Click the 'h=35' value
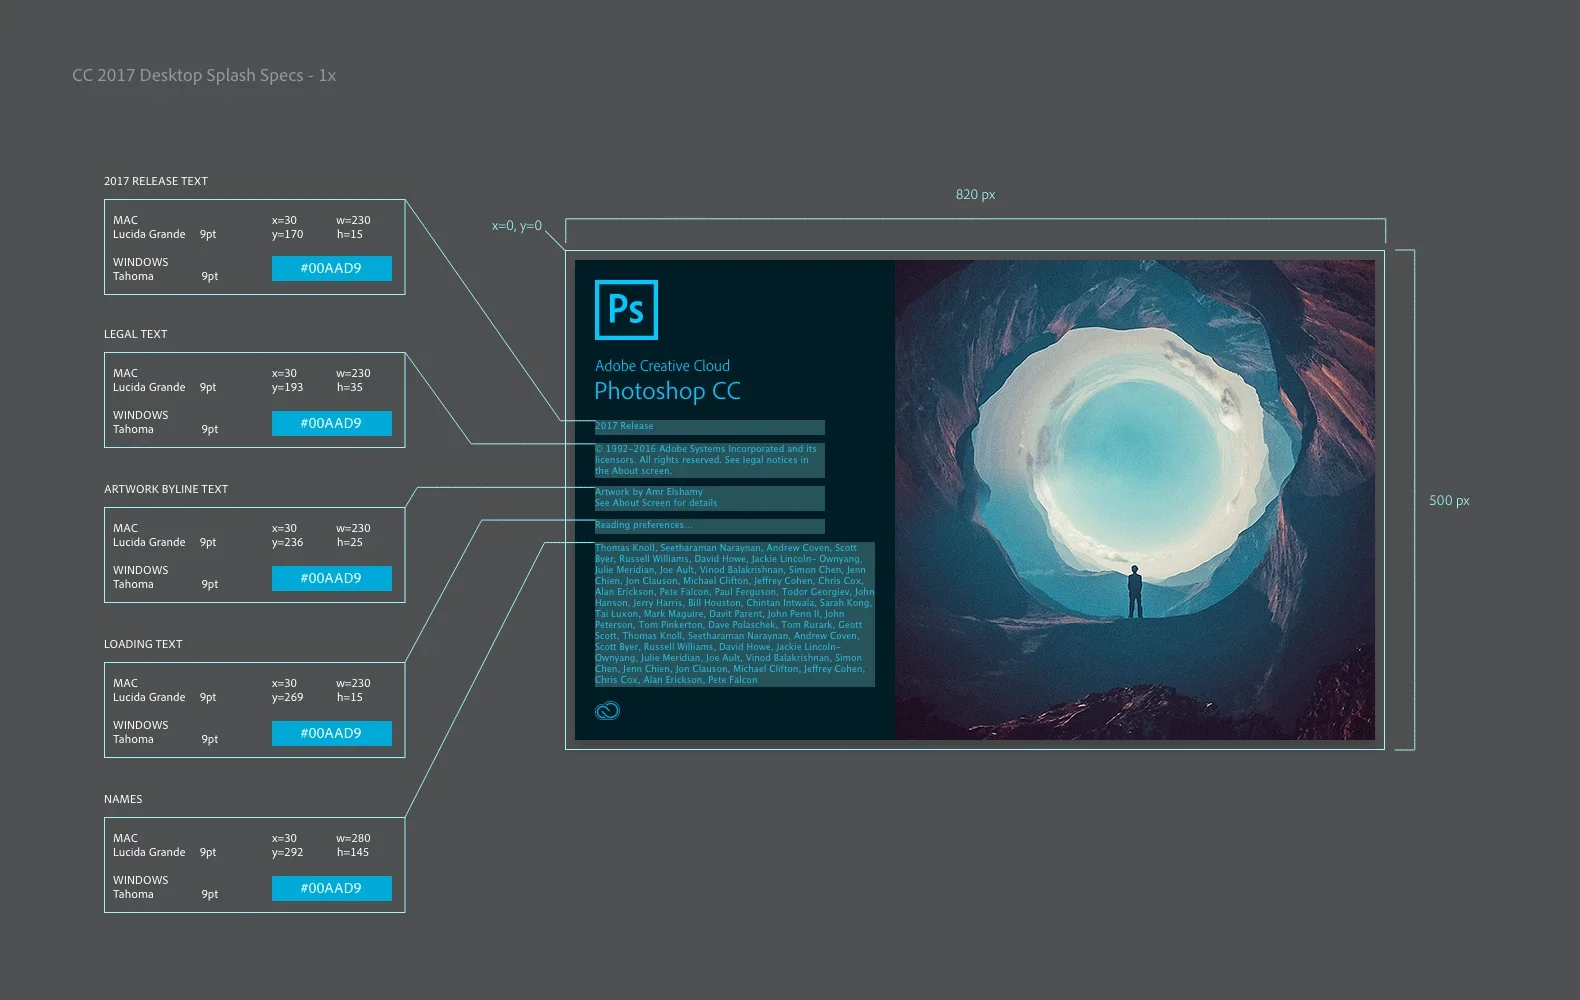This screenshot has height=1000, width=1580. (350, 388)
